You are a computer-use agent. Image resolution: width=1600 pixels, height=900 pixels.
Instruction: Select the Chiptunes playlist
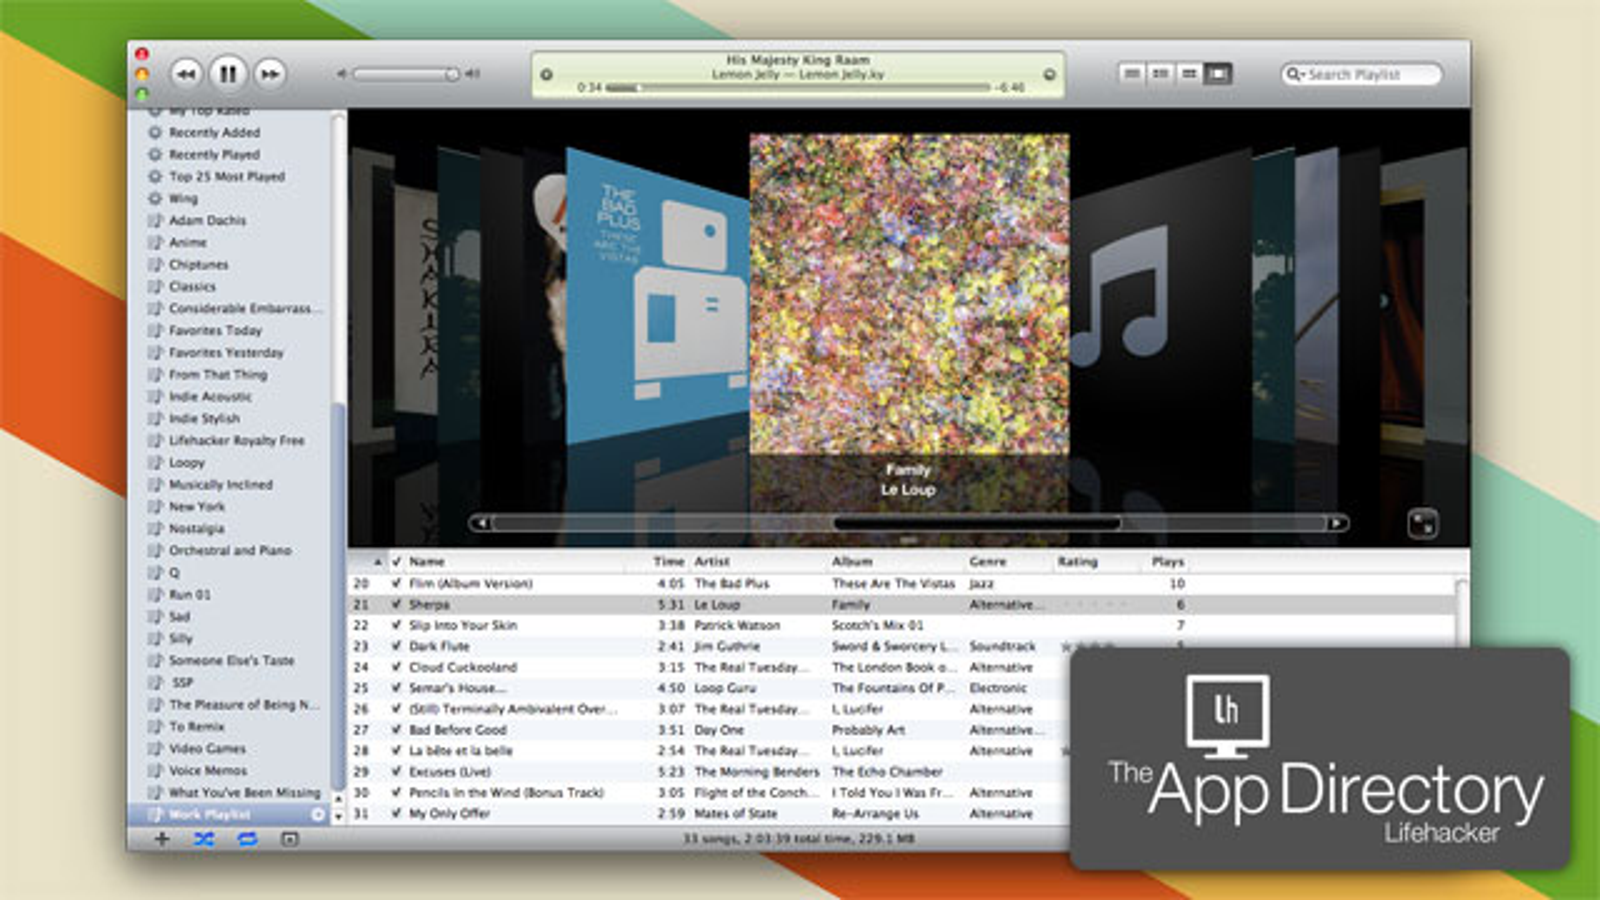(x=198, y=264)
